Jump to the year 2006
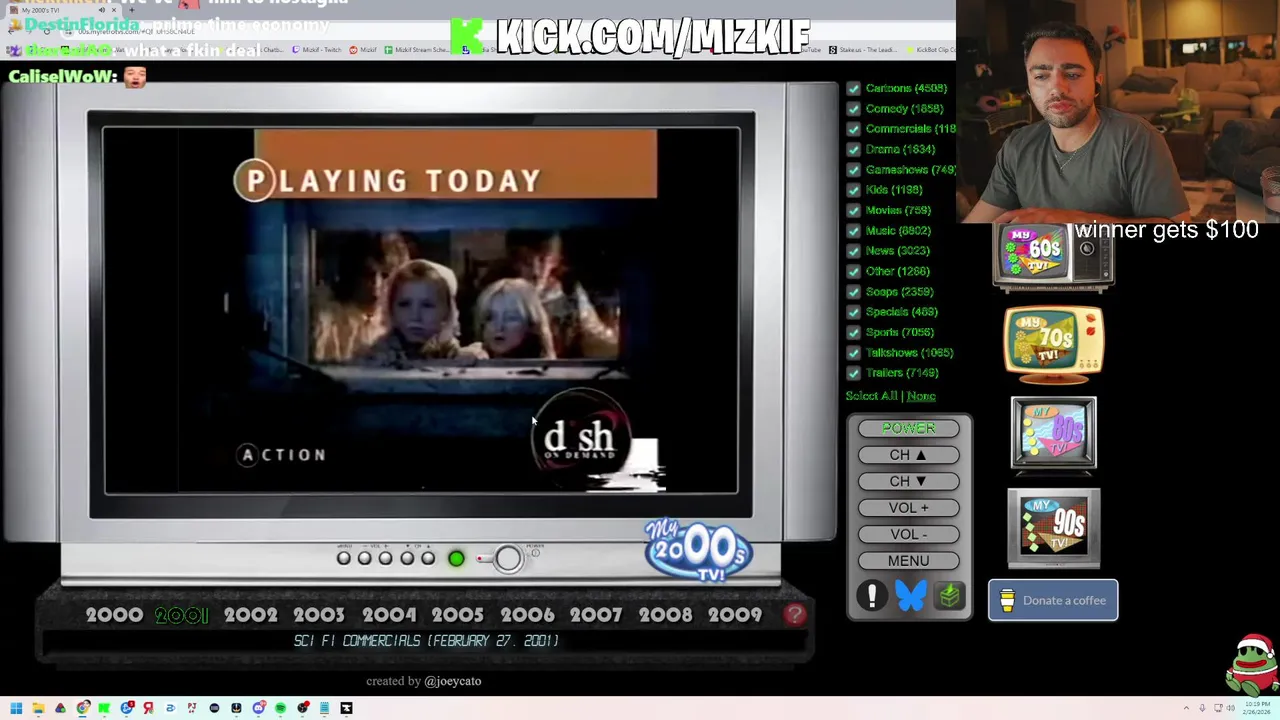The image size is (1280, 720). tap(527, 615)
